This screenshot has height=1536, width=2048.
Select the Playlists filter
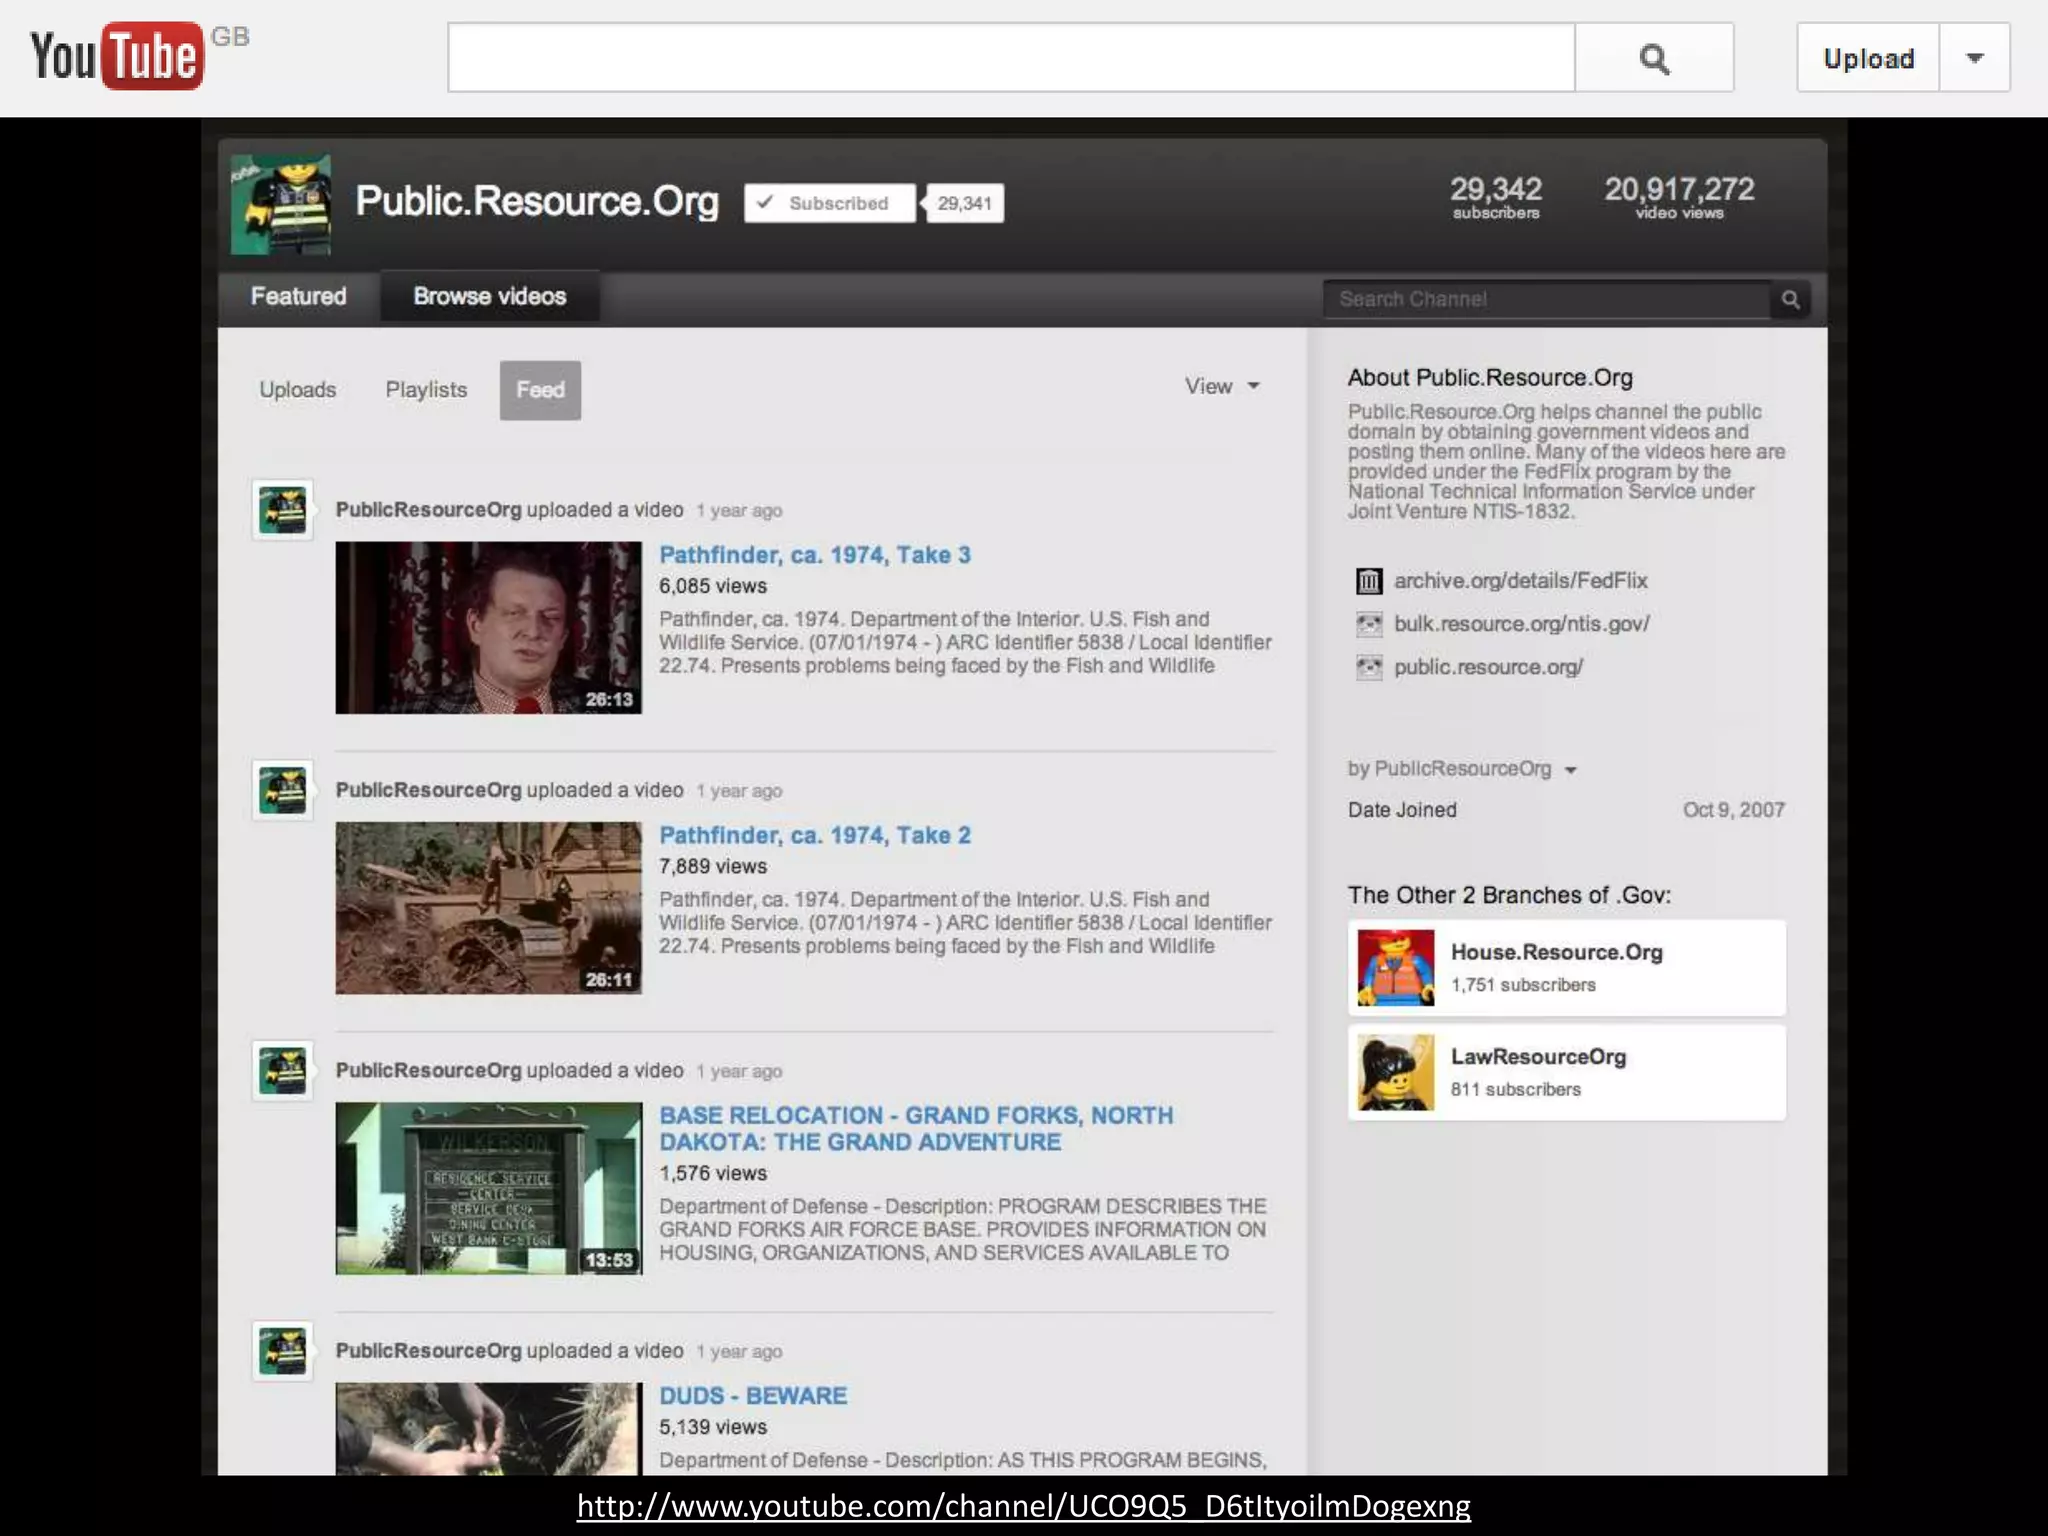[426, 389]
